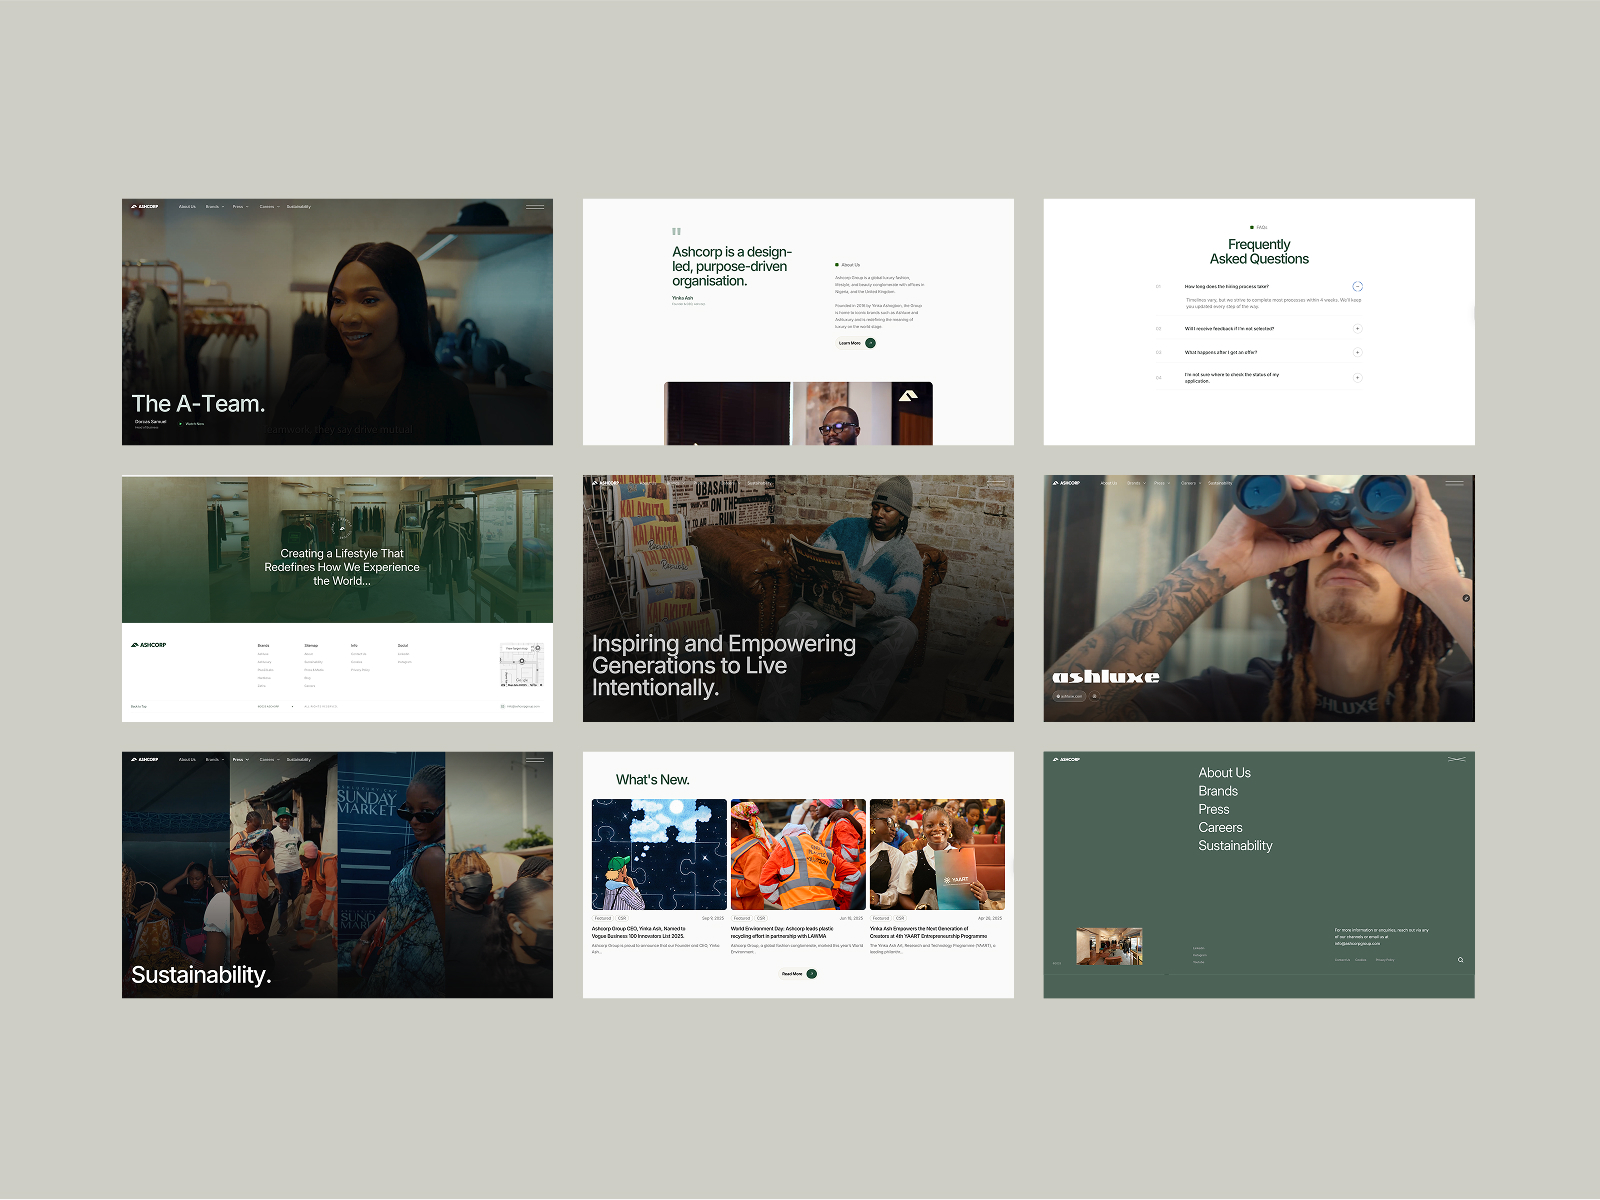Click Ashcorp logo in the white footer
1600x1200 pixels.
[149, 645]
